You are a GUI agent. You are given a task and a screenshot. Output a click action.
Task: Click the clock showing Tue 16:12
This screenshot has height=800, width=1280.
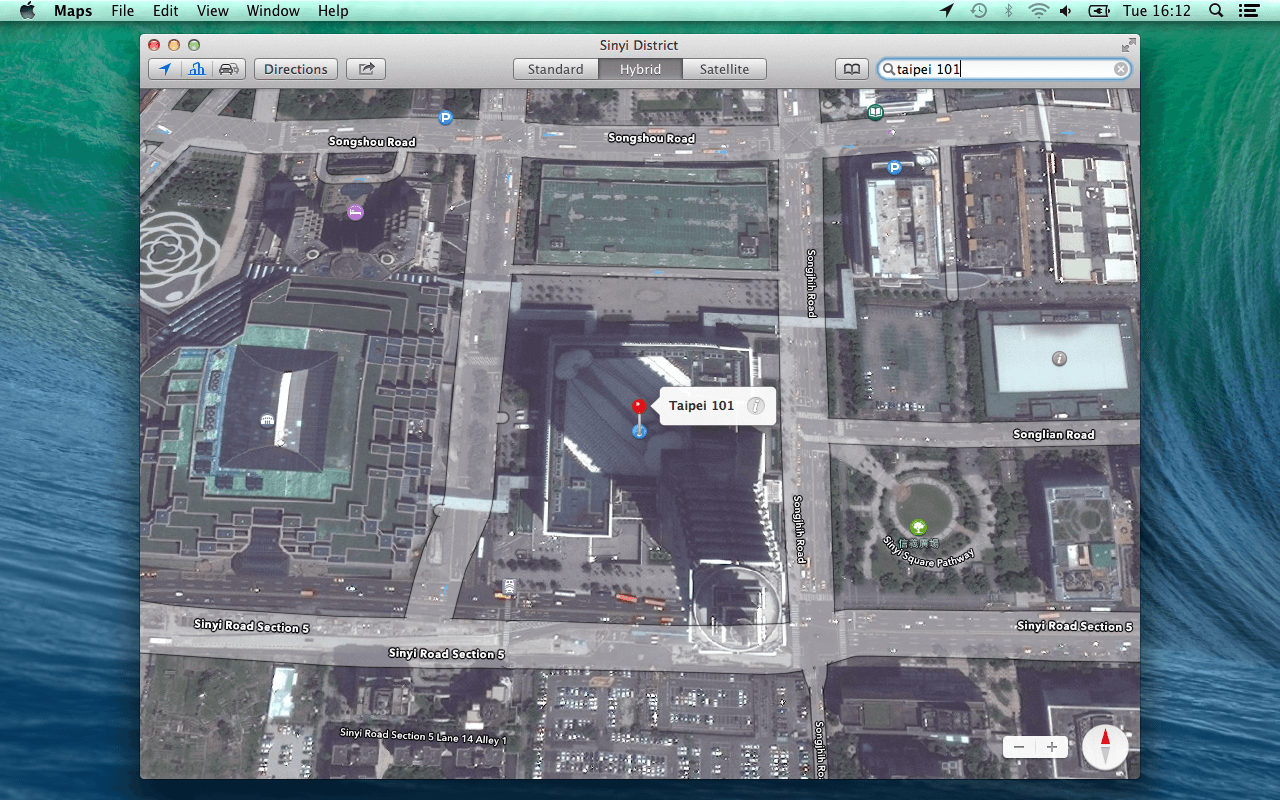coord(1157,11)
